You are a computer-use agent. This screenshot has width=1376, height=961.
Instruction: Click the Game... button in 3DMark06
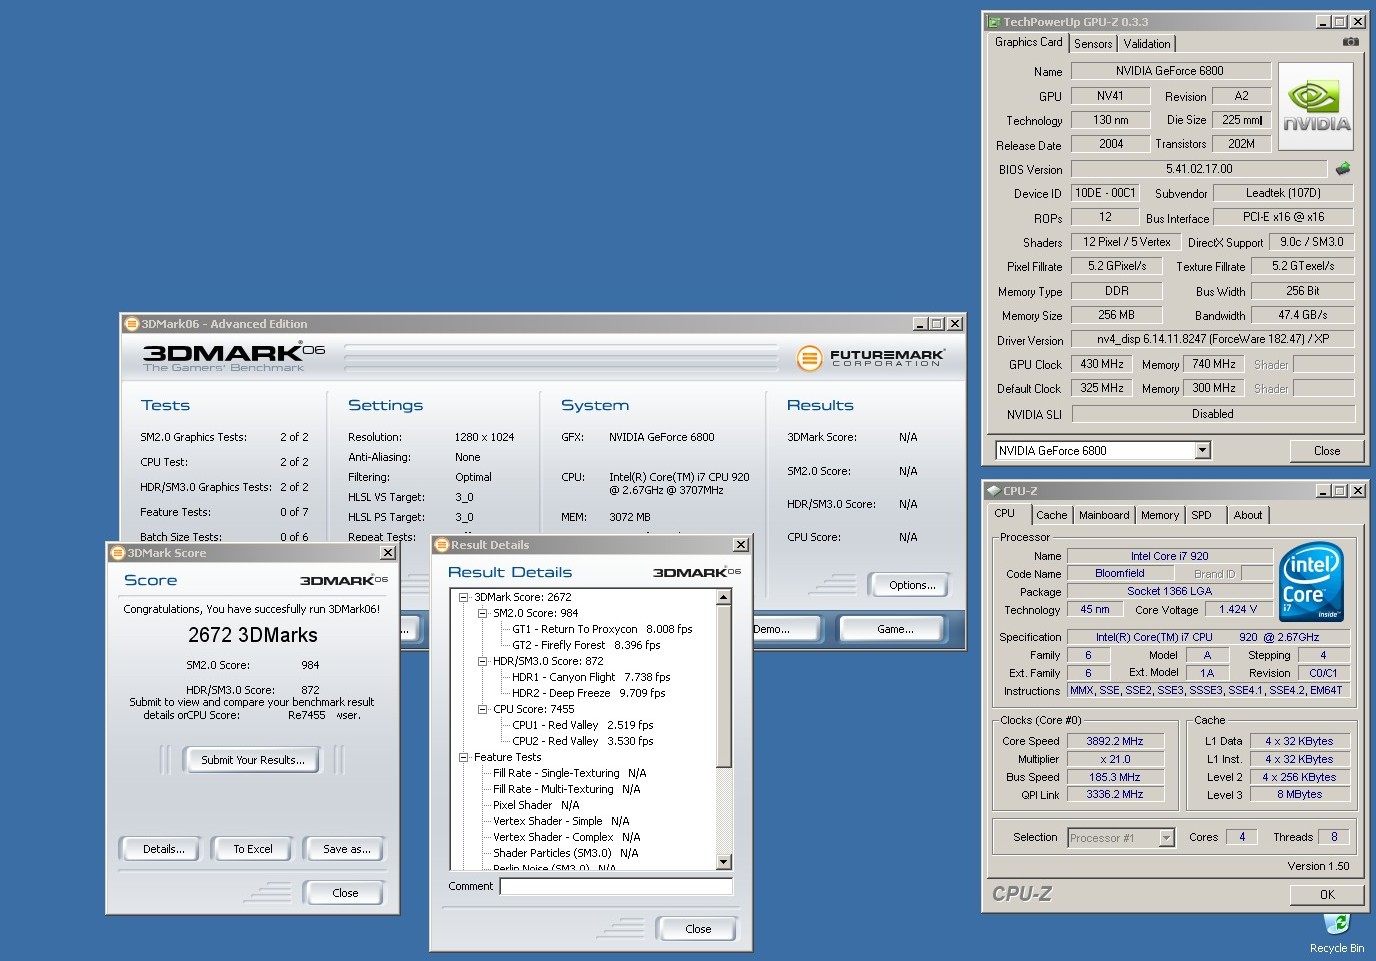click(895, 629)
